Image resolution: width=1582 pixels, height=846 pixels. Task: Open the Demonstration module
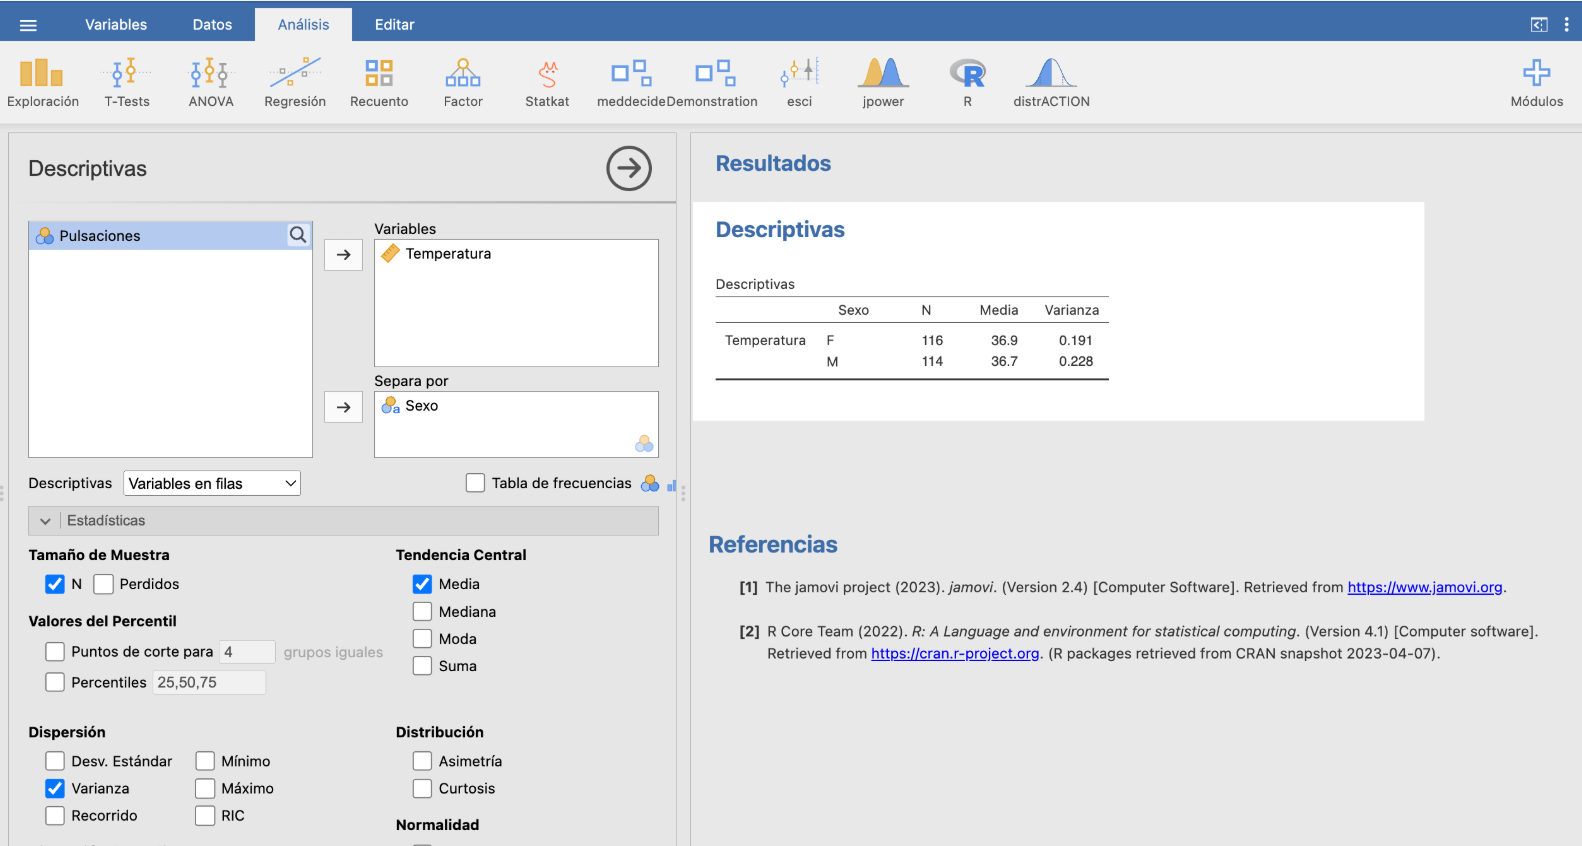click(712, 83)
